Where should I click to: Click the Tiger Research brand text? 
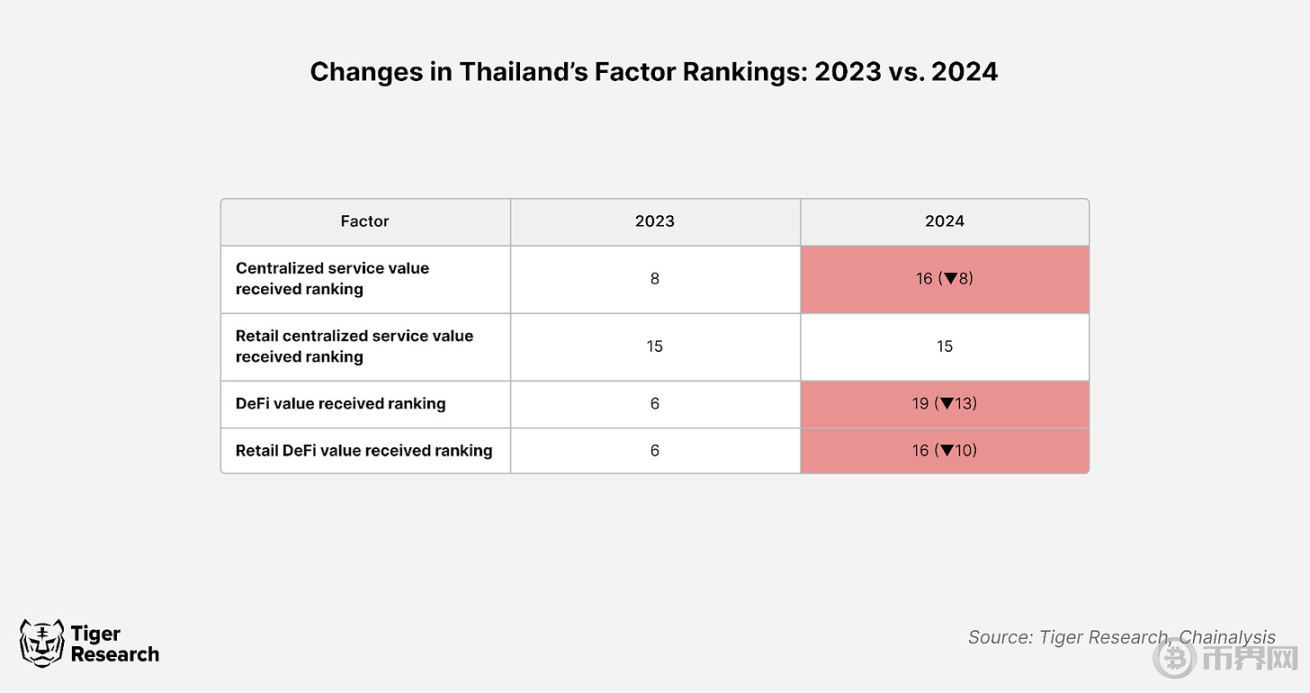114,644
